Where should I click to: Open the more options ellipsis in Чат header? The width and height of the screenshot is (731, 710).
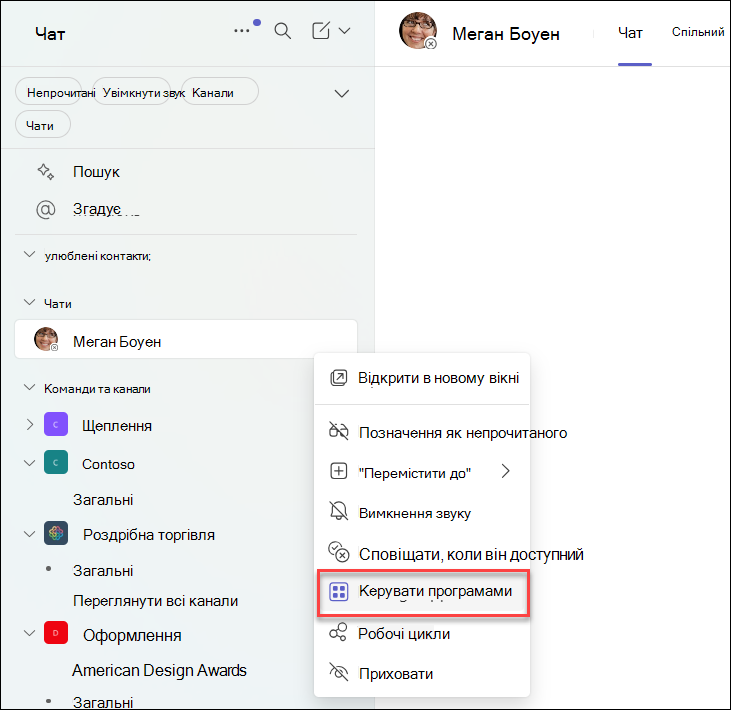pos(241,31)
